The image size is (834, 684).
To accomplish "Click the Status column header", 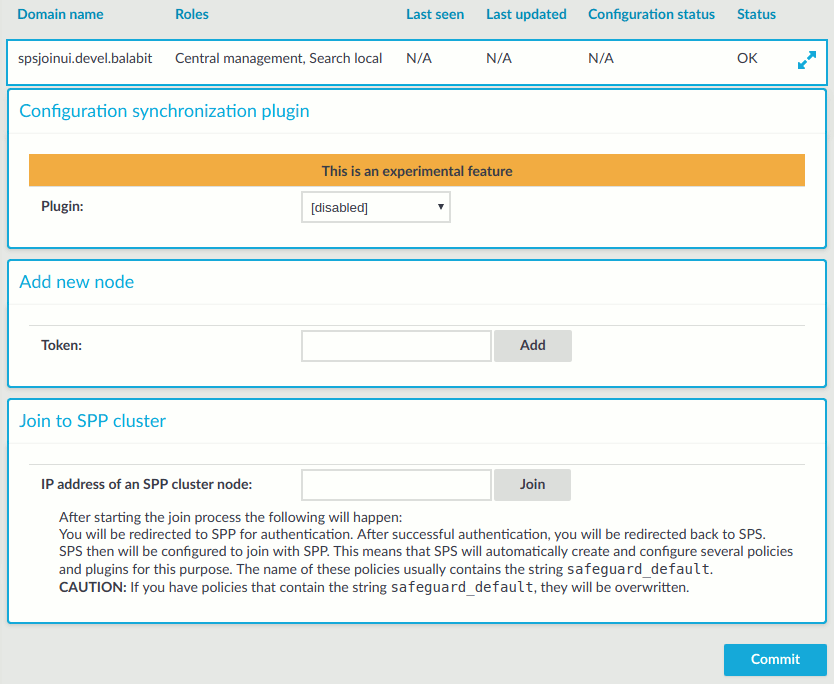I will (756, 14).
